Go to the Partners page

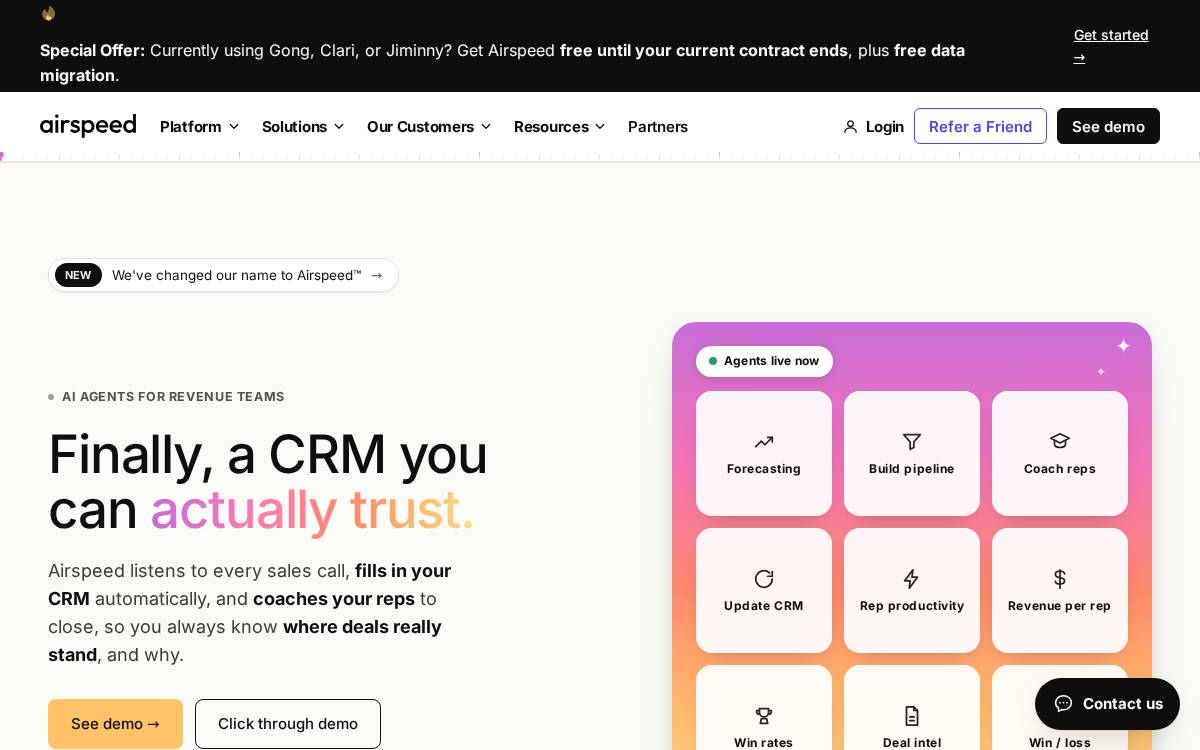tap(658, 127)
